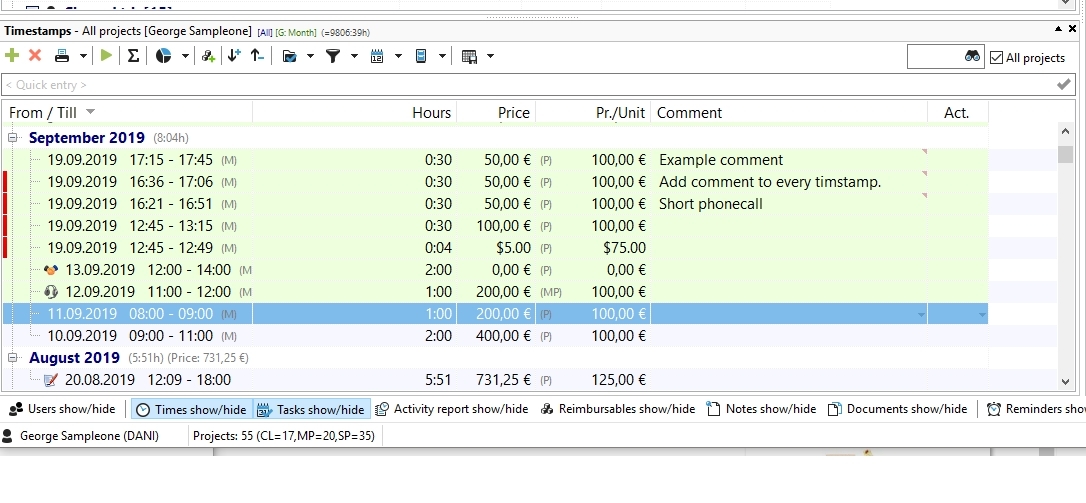The height and width of the screenshot is (503, 1086).
Task: Toggle Times show/hide
Action: click(x=192, y=409)
